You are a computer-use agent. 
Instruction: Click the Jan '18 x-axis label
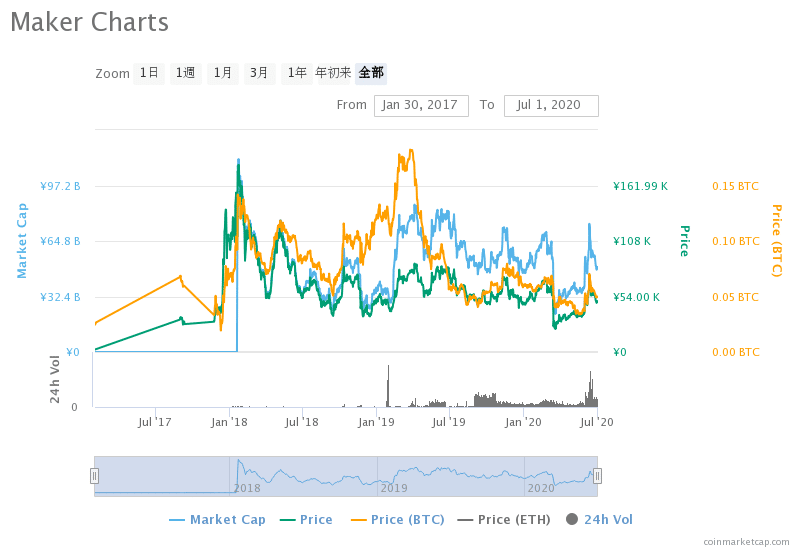click(x=229, y=422)
